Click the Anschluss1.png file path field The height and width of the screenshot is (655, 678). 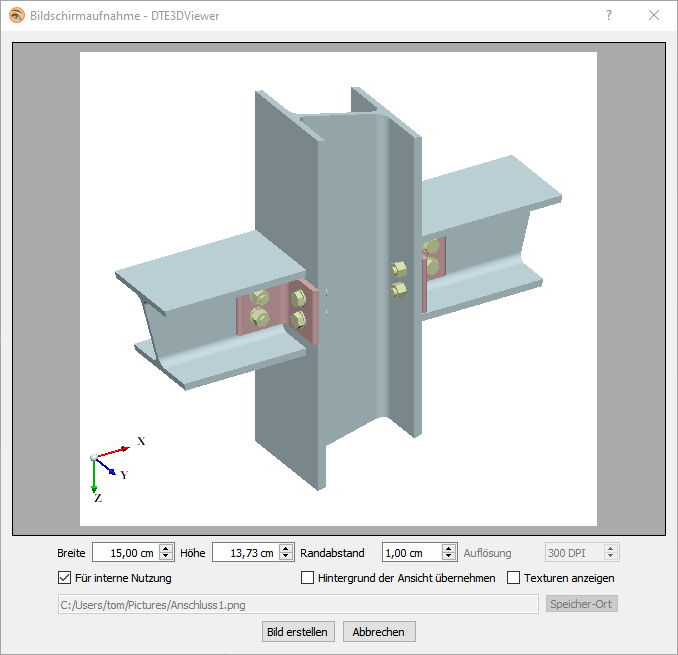point(298,604)
